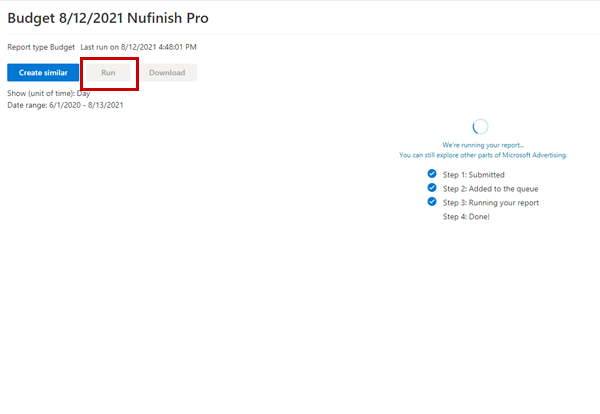Select the 'Report type Budget' text
Image resolution: width=600 pixels, height=414 pixels.
click(x=41, y=47)
